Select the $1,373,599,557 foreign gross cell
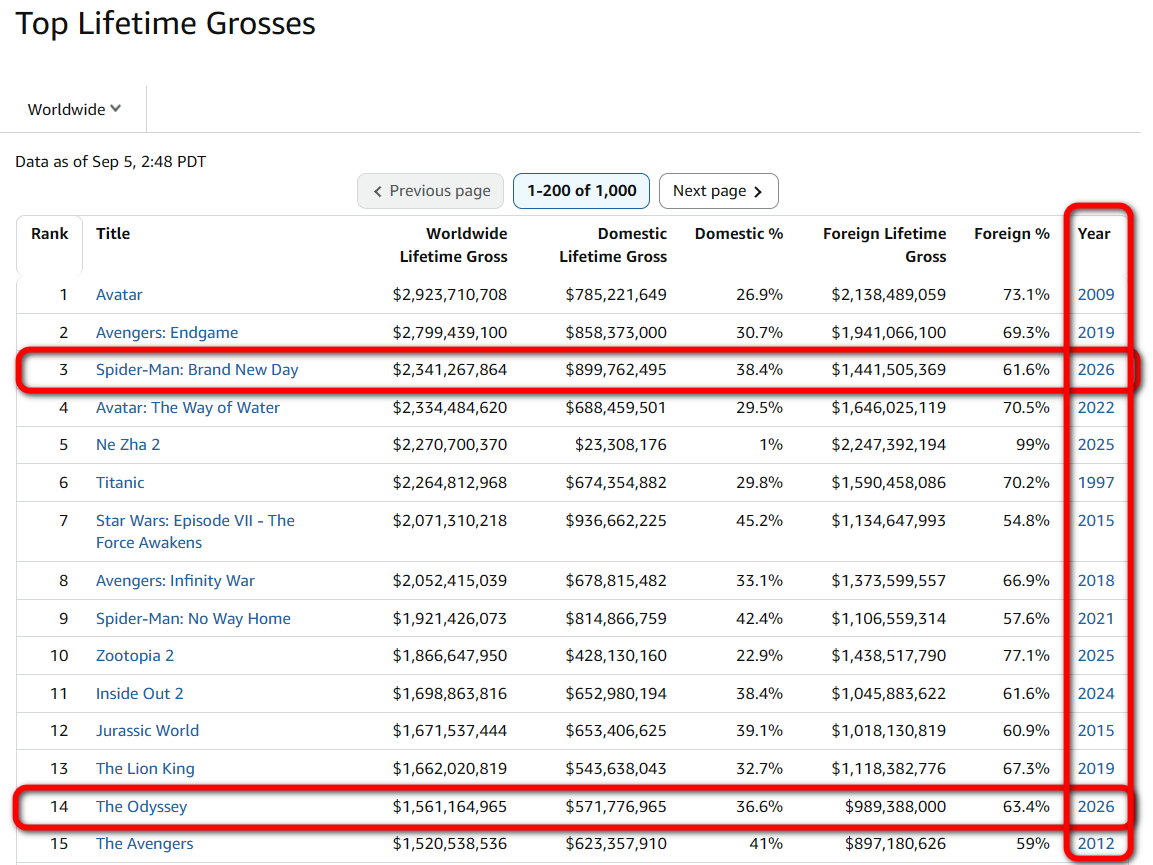1153x865 pixels. pos(888,581)
